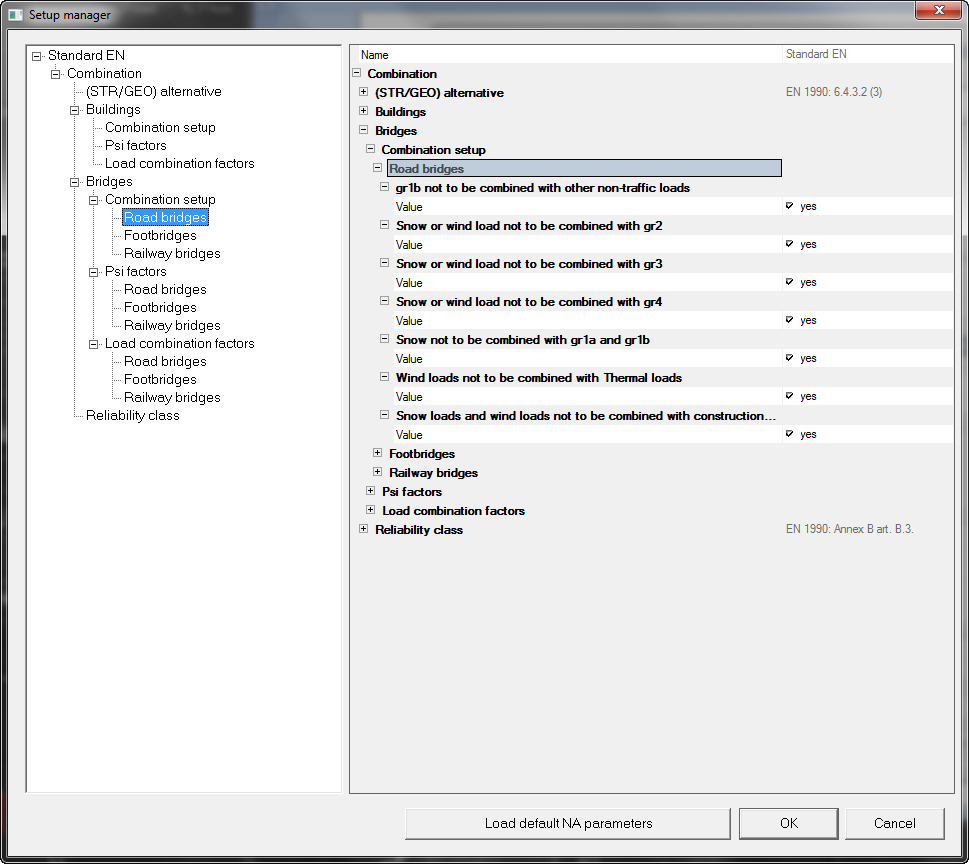
Task: Toggle yes checkbox for snow and wind with construction loads
Action: tap(789, 434)
